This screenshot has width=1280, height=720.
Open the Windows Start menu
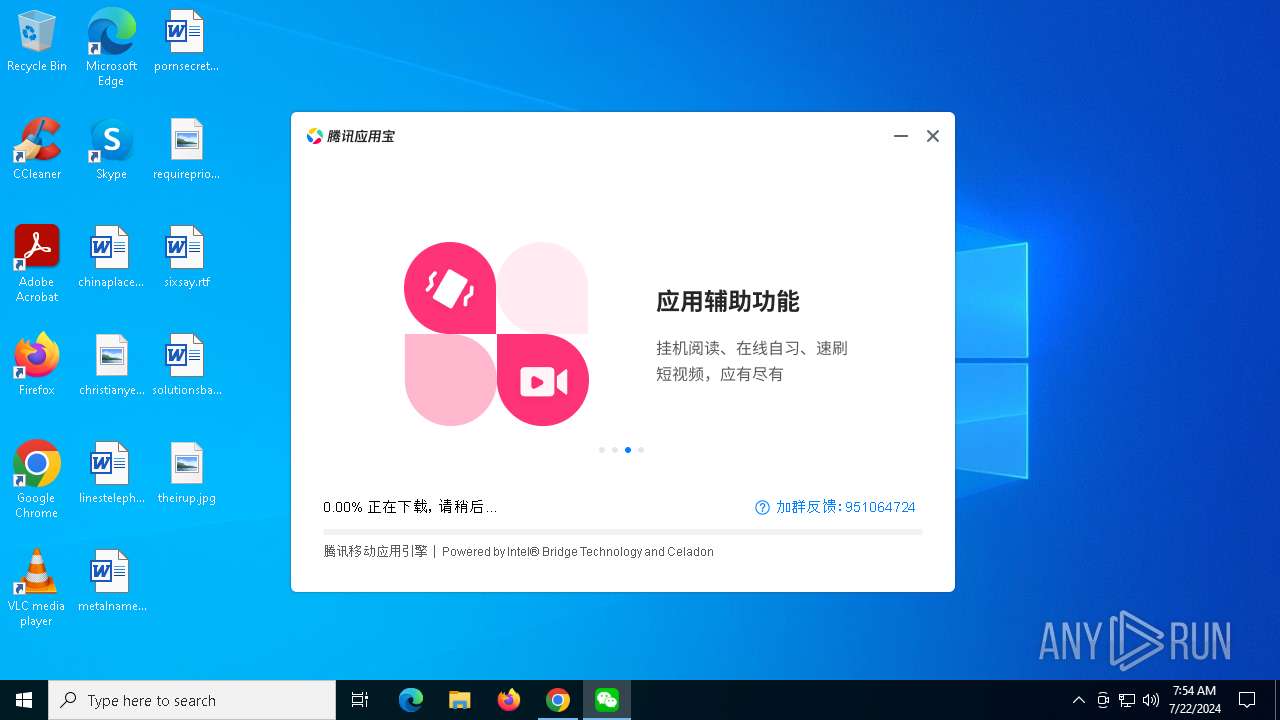[x=24, y=700]
